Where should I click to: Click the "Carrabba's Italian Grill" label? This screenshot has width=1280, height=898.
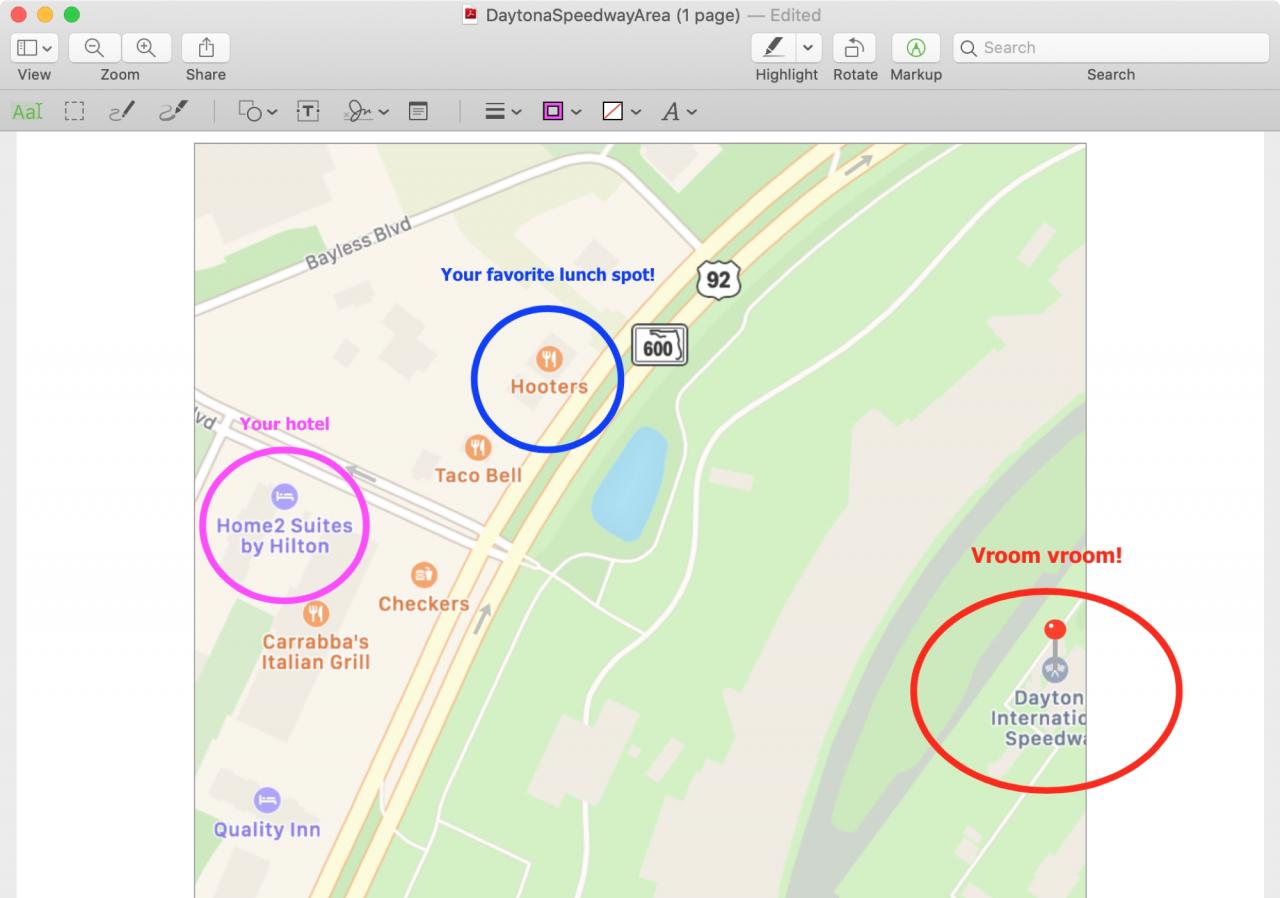coord(316,652)
